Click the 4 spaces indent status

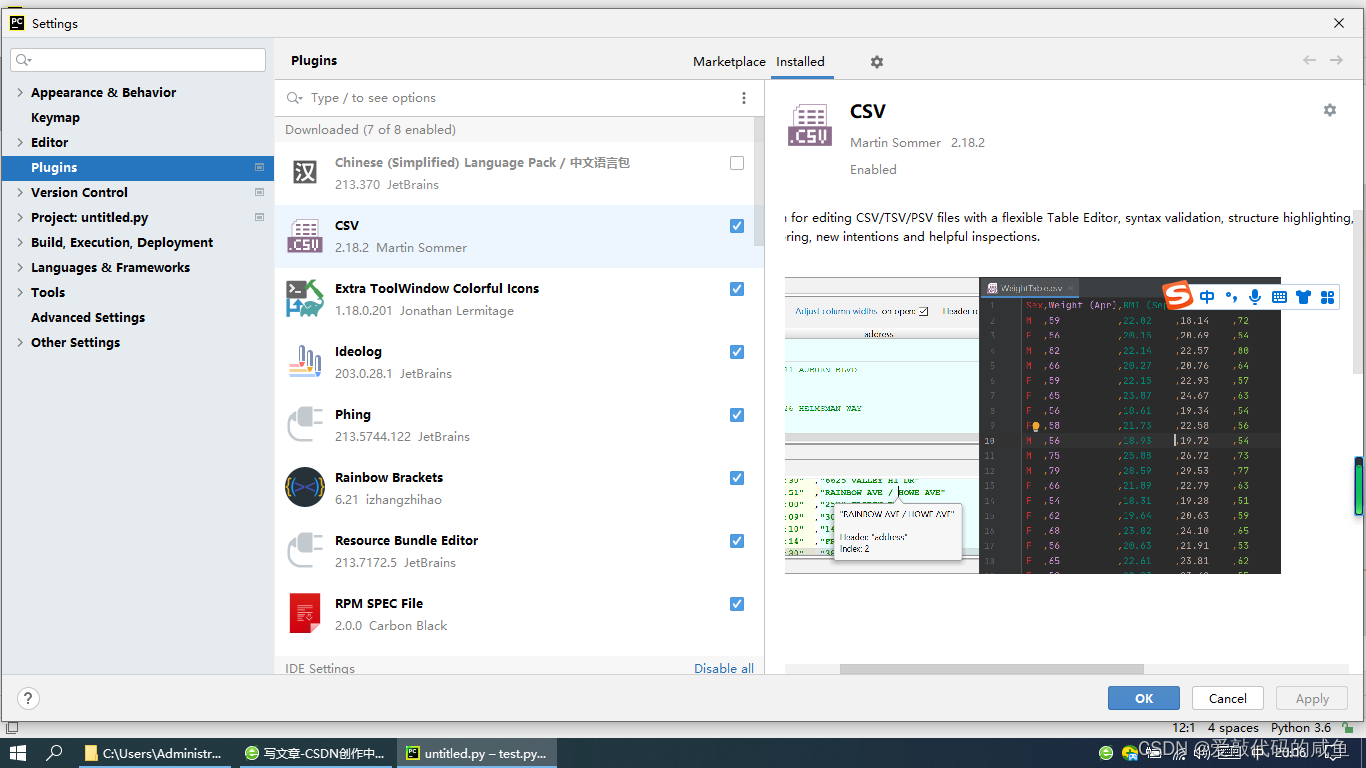click(x=1233, y=728)
